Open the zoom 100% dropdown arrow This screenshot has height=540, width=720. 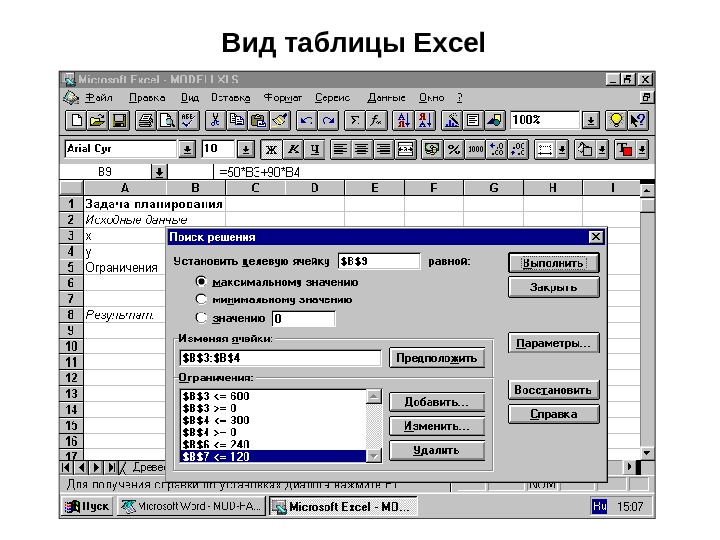click(591, 121)
